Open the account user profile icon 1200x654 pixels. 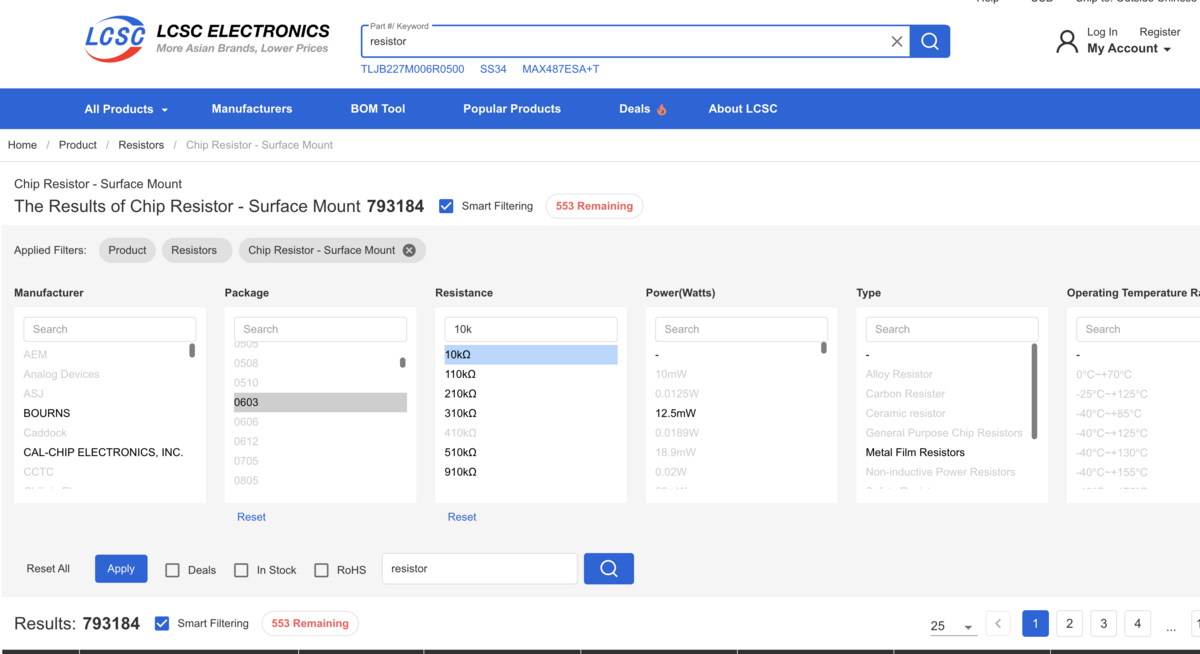click(x=1067, y=41)
